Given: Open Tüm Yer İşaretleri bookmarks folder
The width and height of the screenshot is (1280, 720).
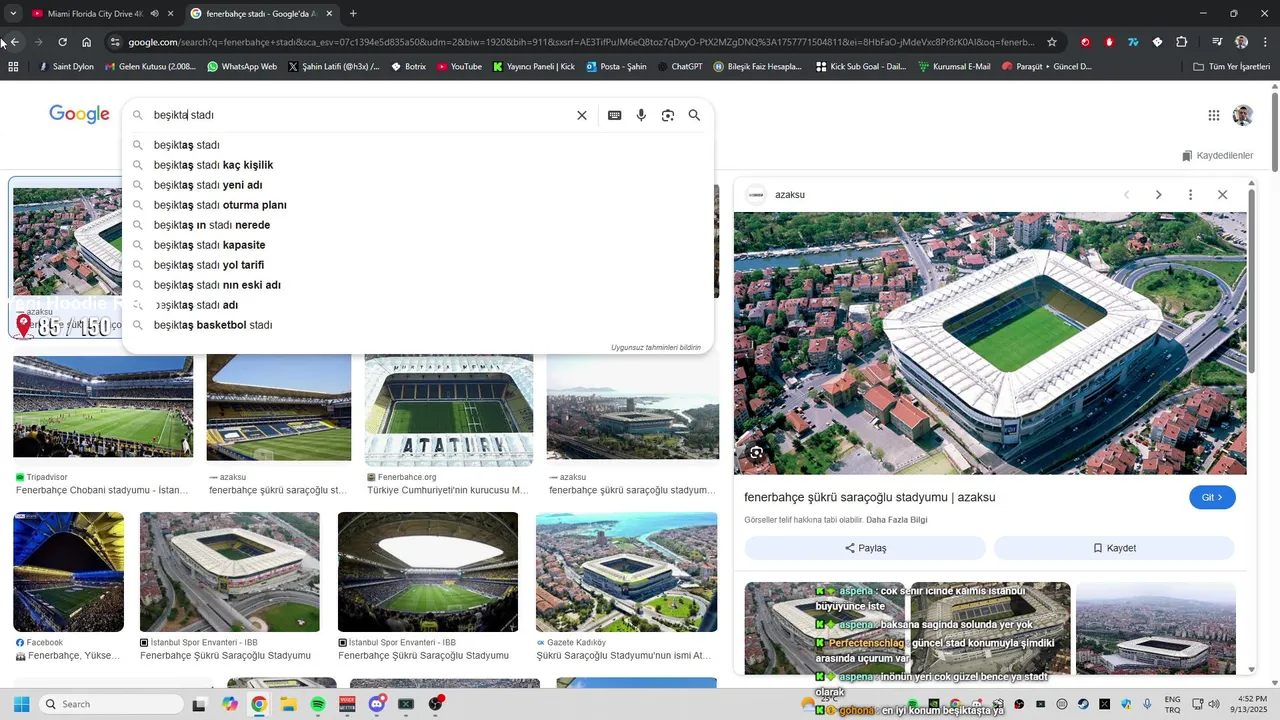Looking at the screenshot, I should point(1231,67).
